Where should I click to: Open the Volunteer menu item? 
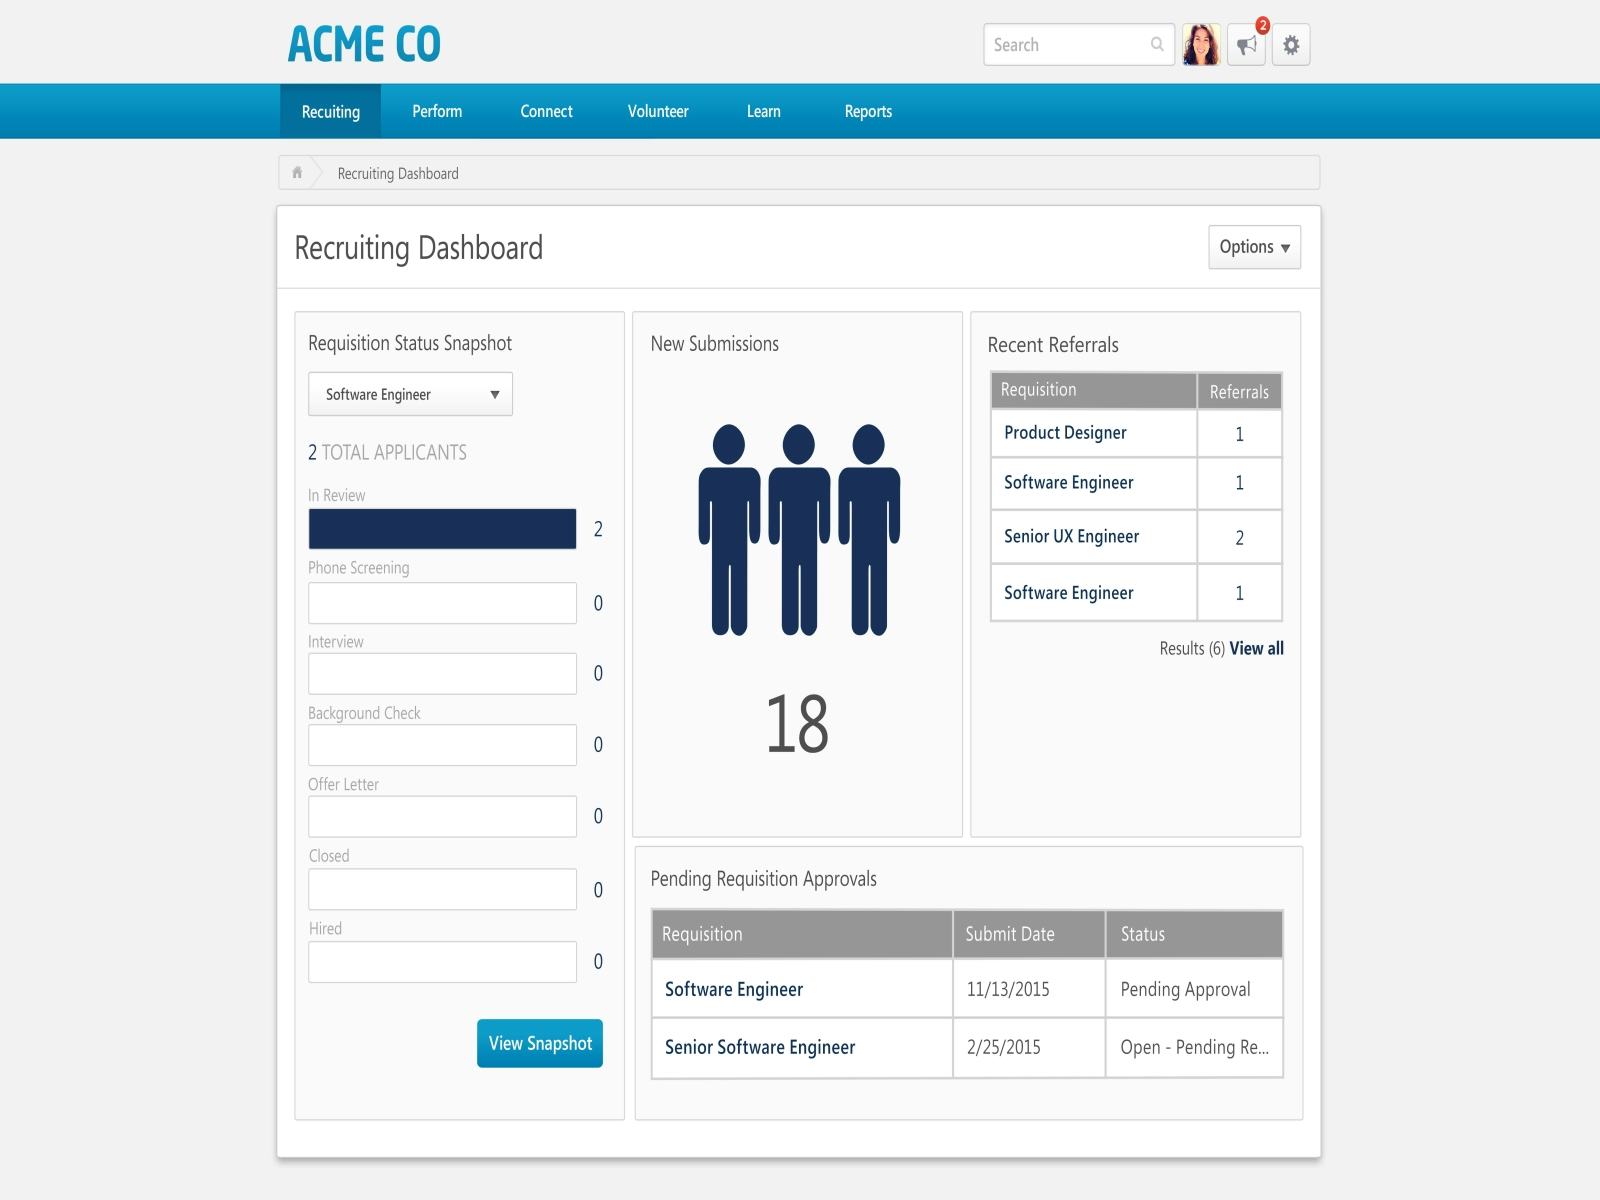pyautogui.click(x=657, y=111)
